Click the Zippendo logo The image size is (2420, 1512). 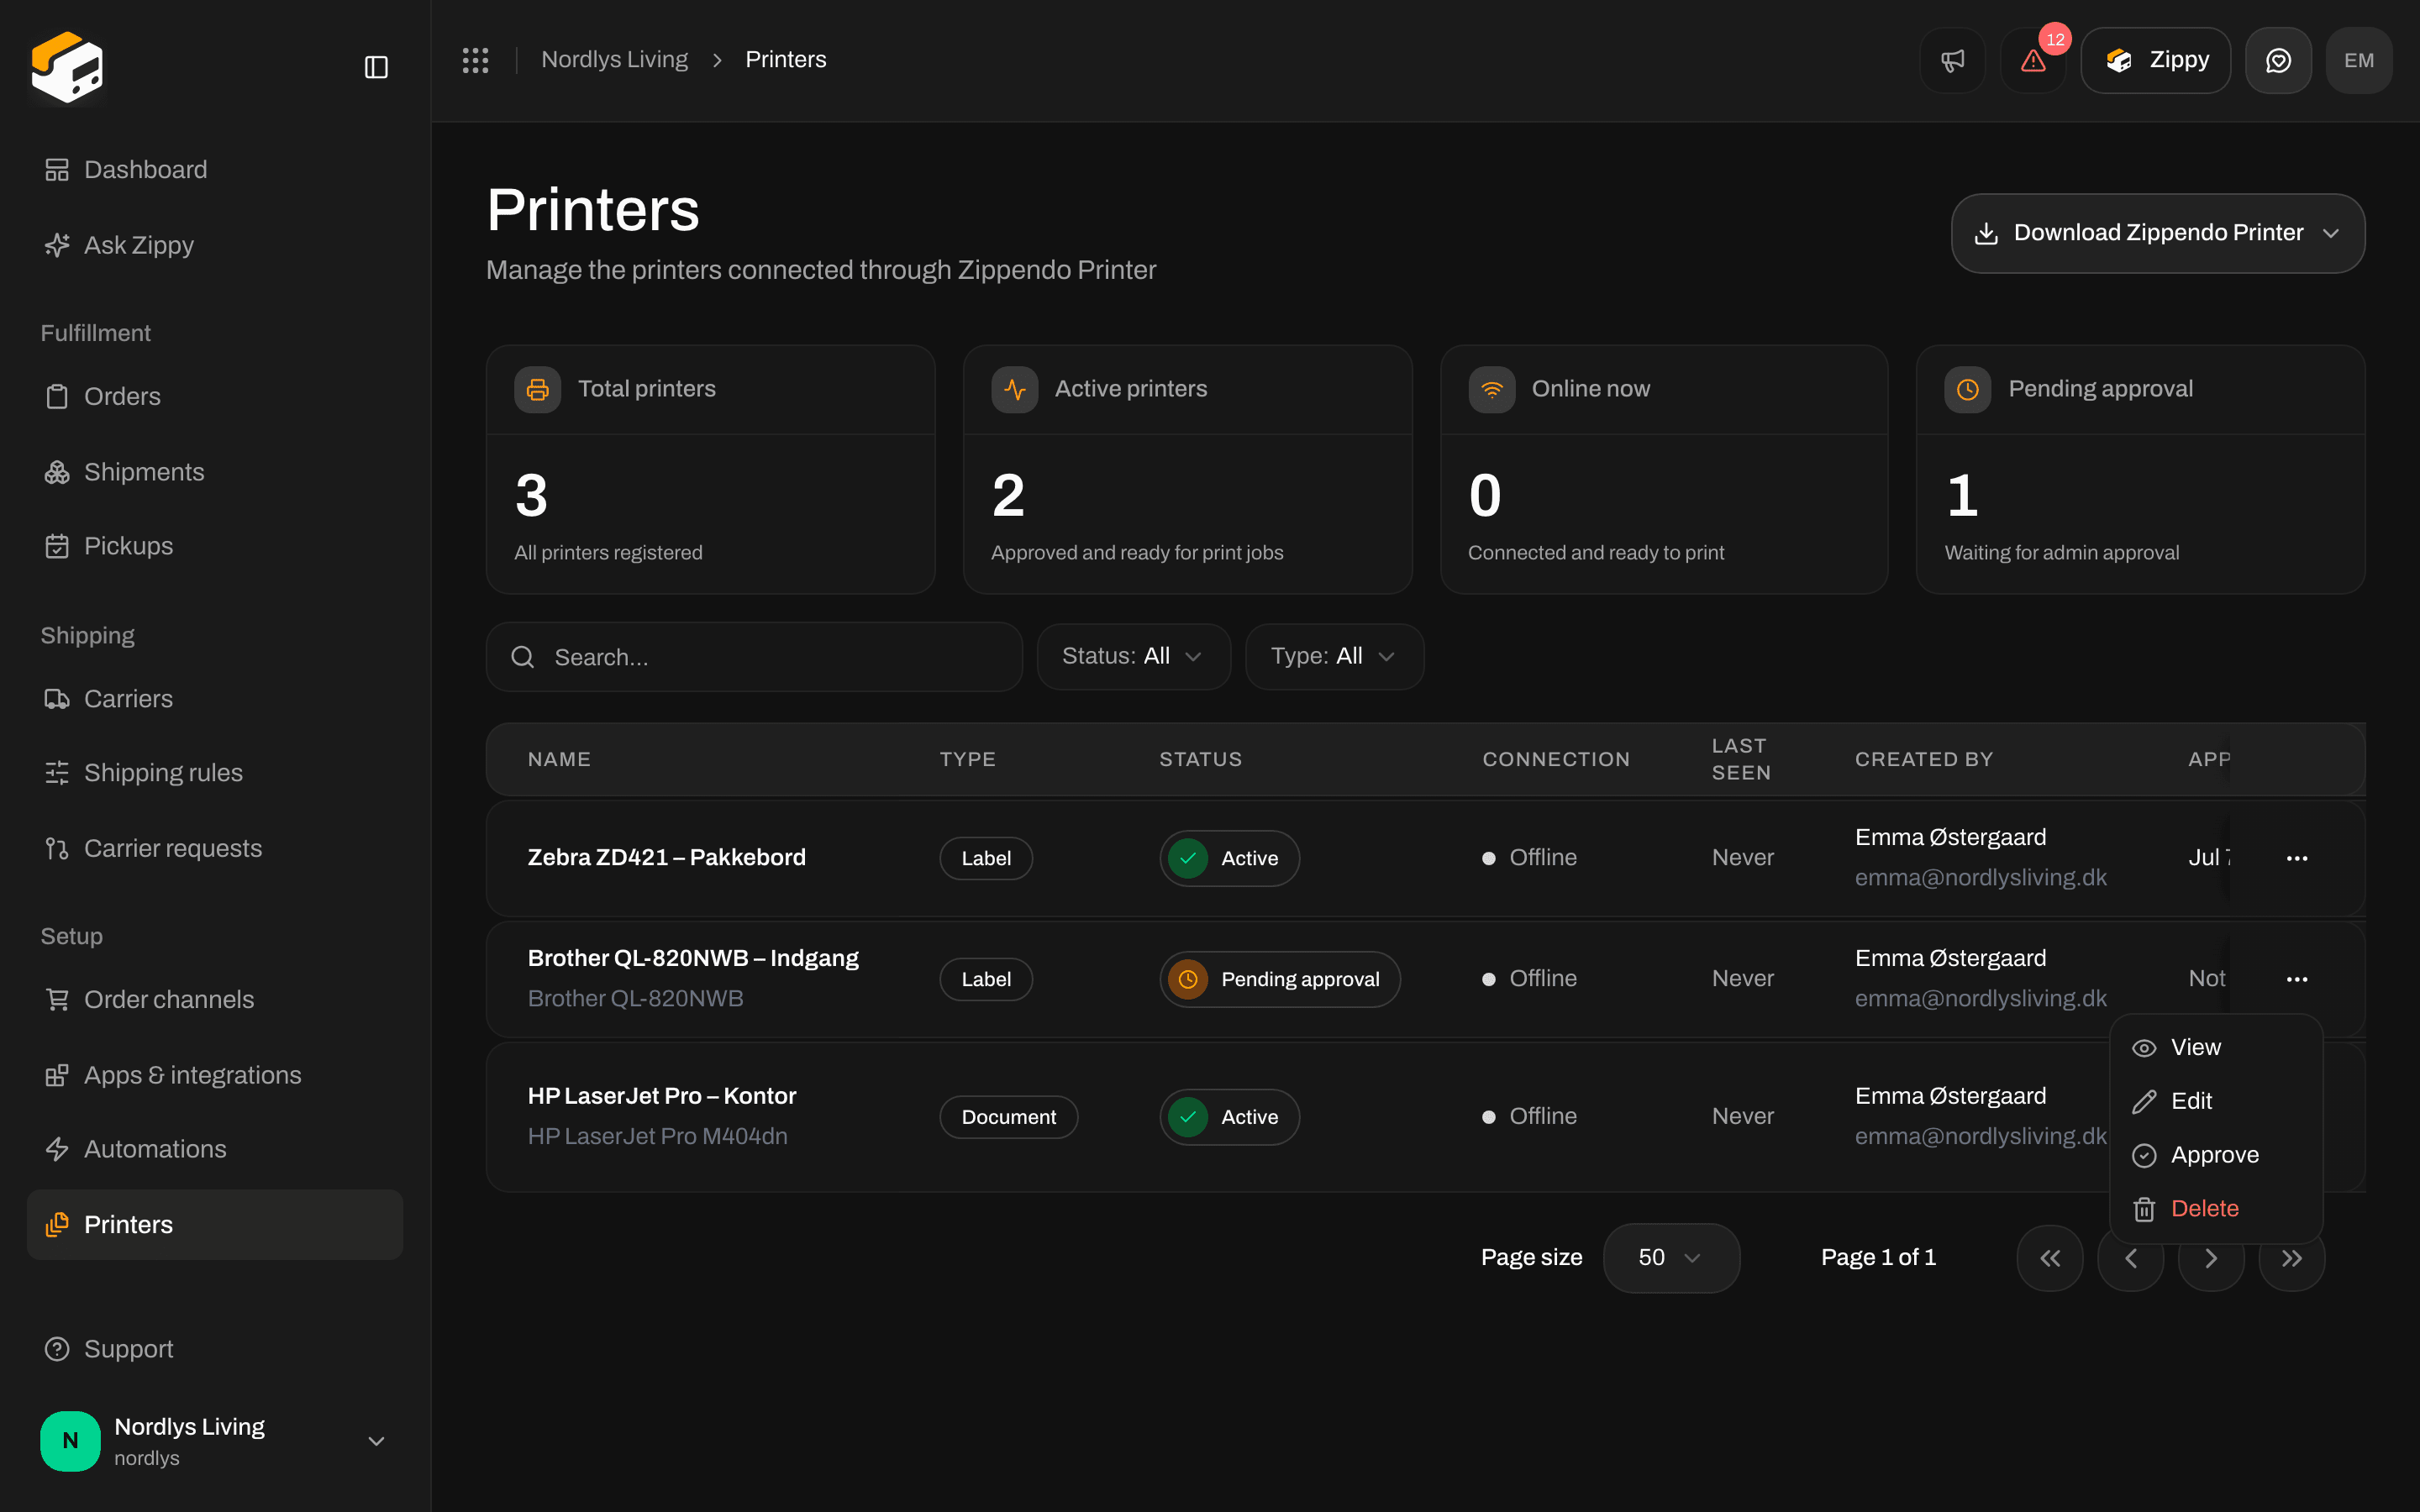point(67,67)
